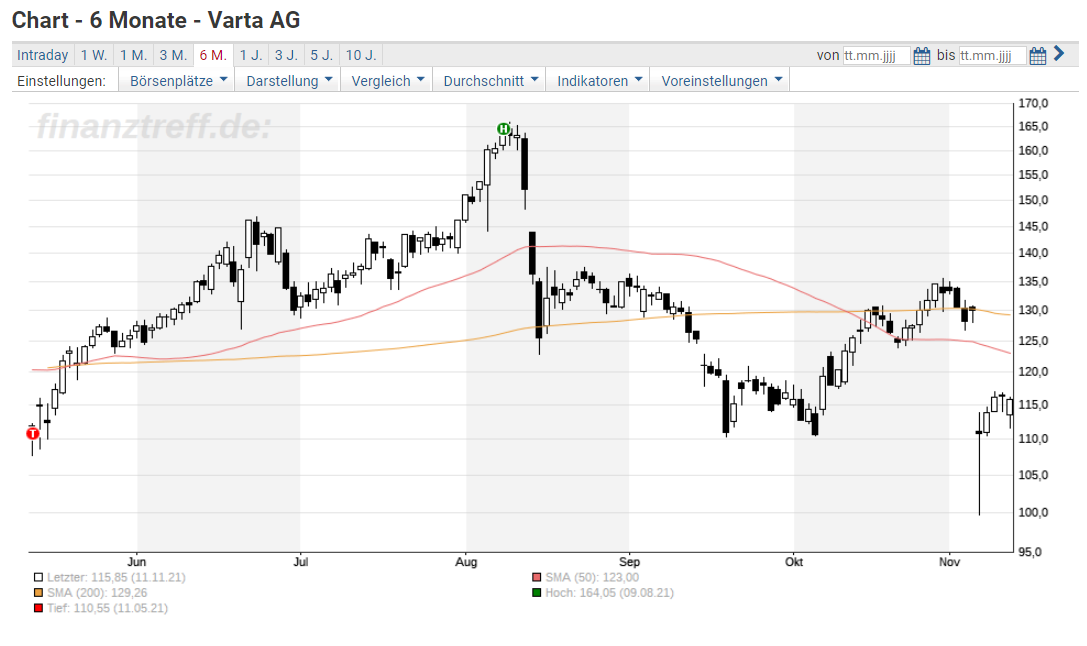Select the Intraday time range tab

click(x=42, y=55)
